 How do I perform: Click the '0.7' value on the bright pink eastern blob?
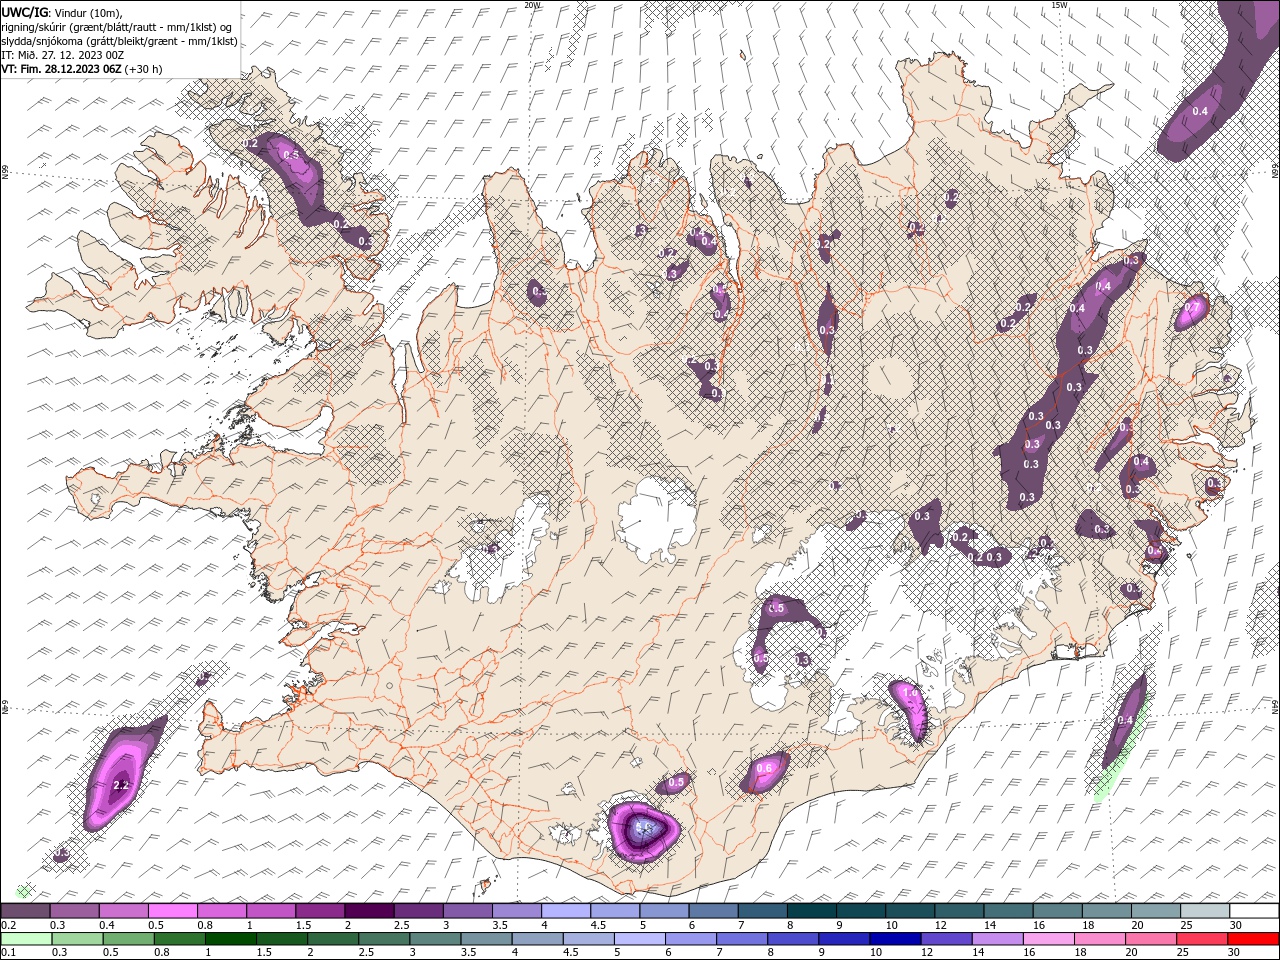tap(1192, 306)
